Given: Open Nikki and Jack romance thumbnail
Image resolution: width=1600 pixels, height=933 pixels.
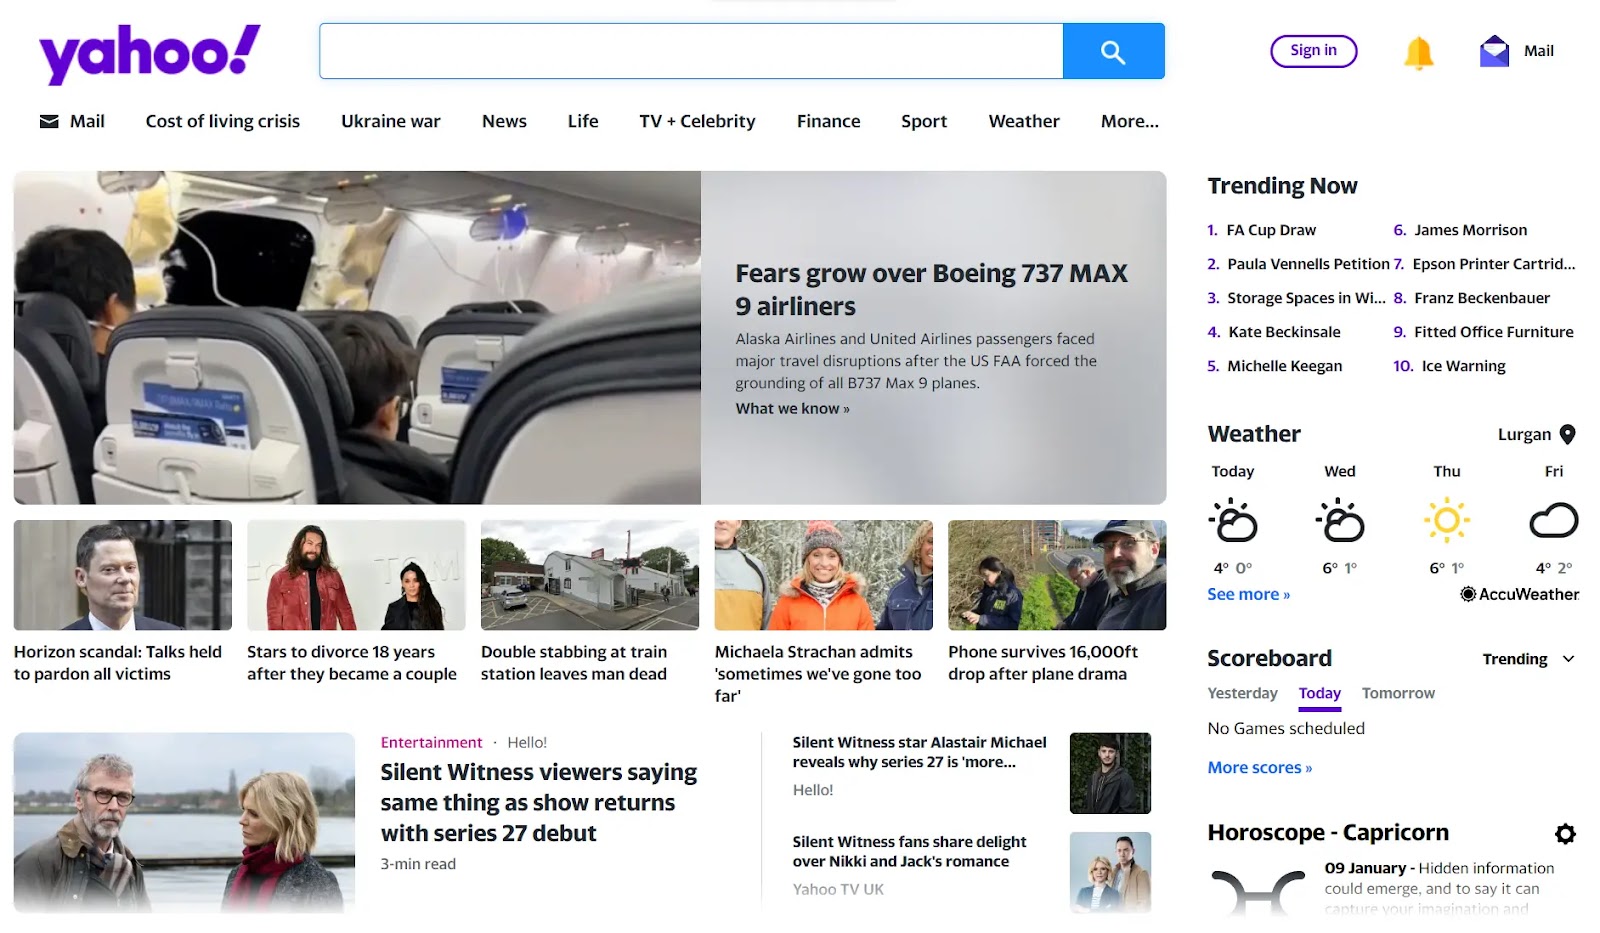Looking at the screenshot, I should pos(1110,872).
